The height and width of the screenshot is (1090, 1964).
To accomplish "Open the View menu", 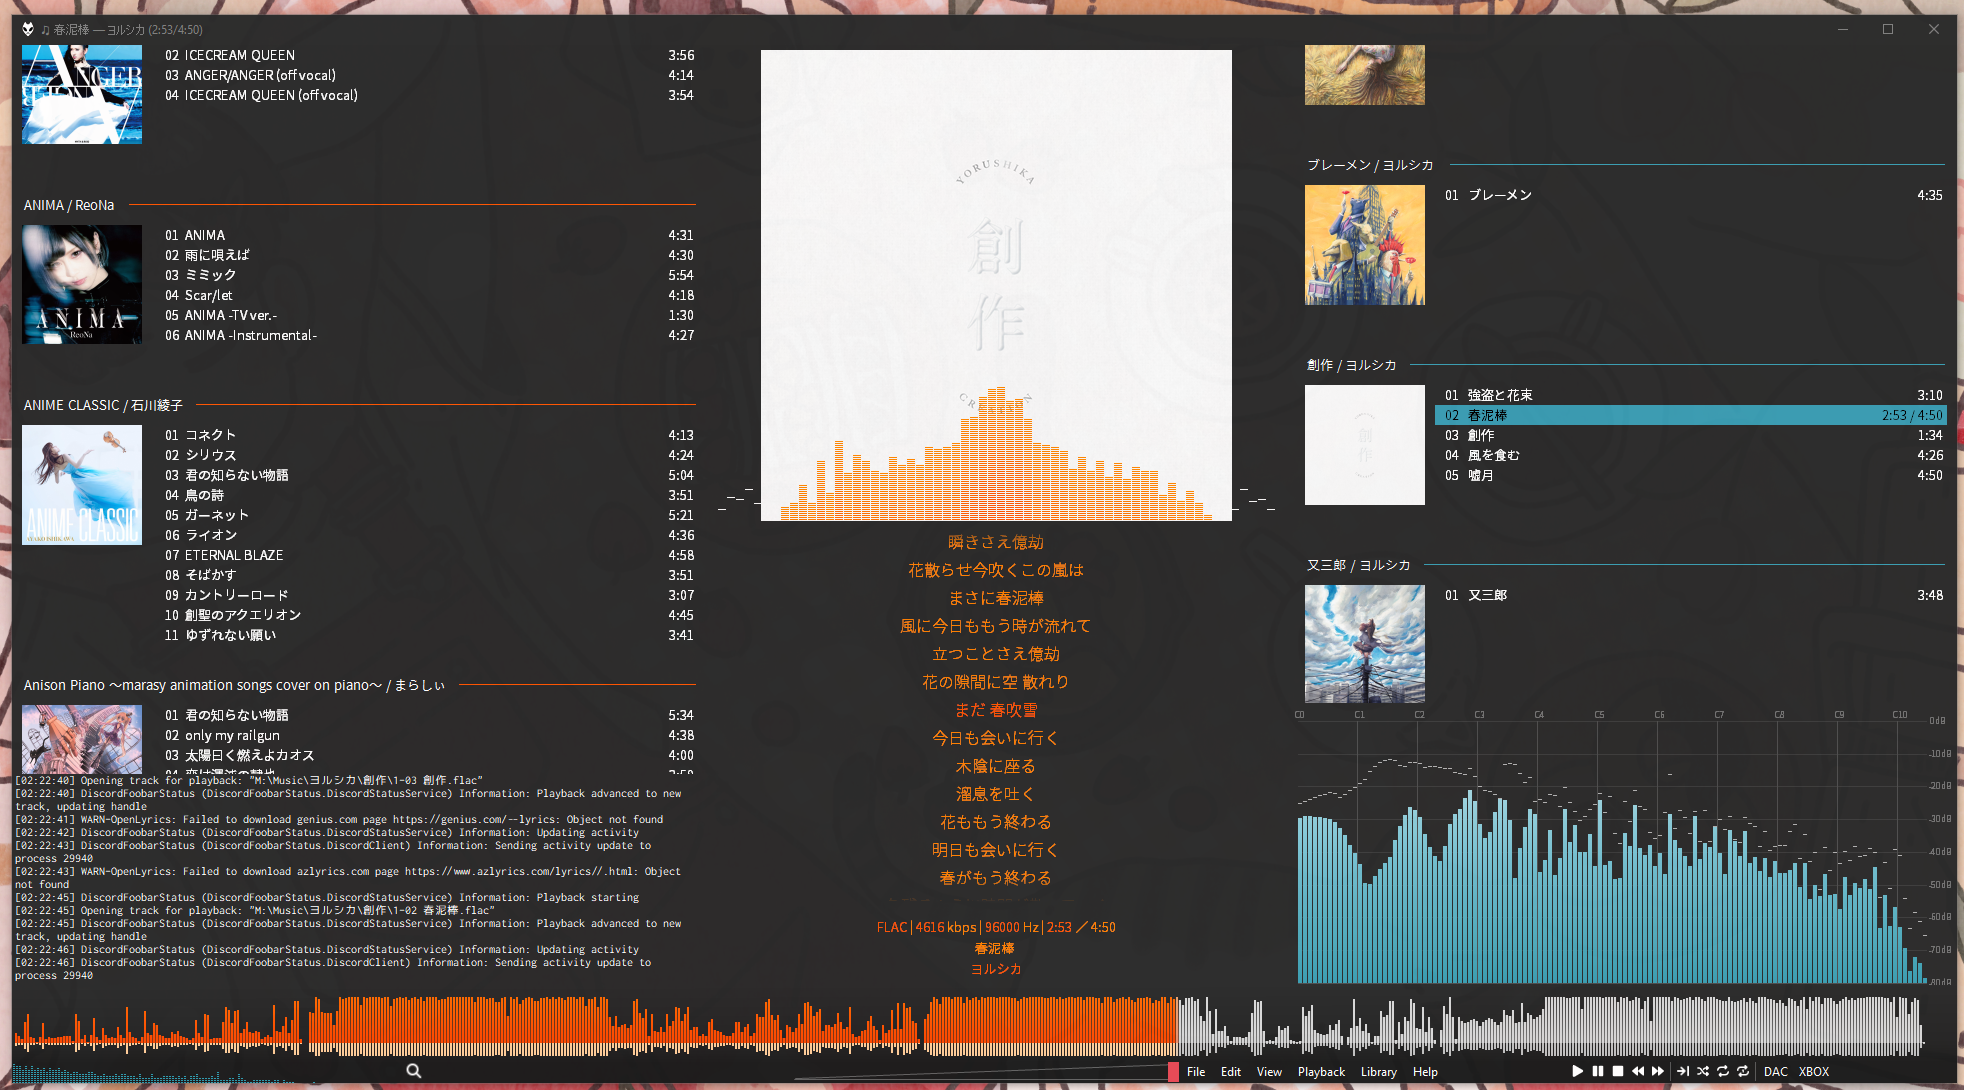I will [x=1269, y=1071].
